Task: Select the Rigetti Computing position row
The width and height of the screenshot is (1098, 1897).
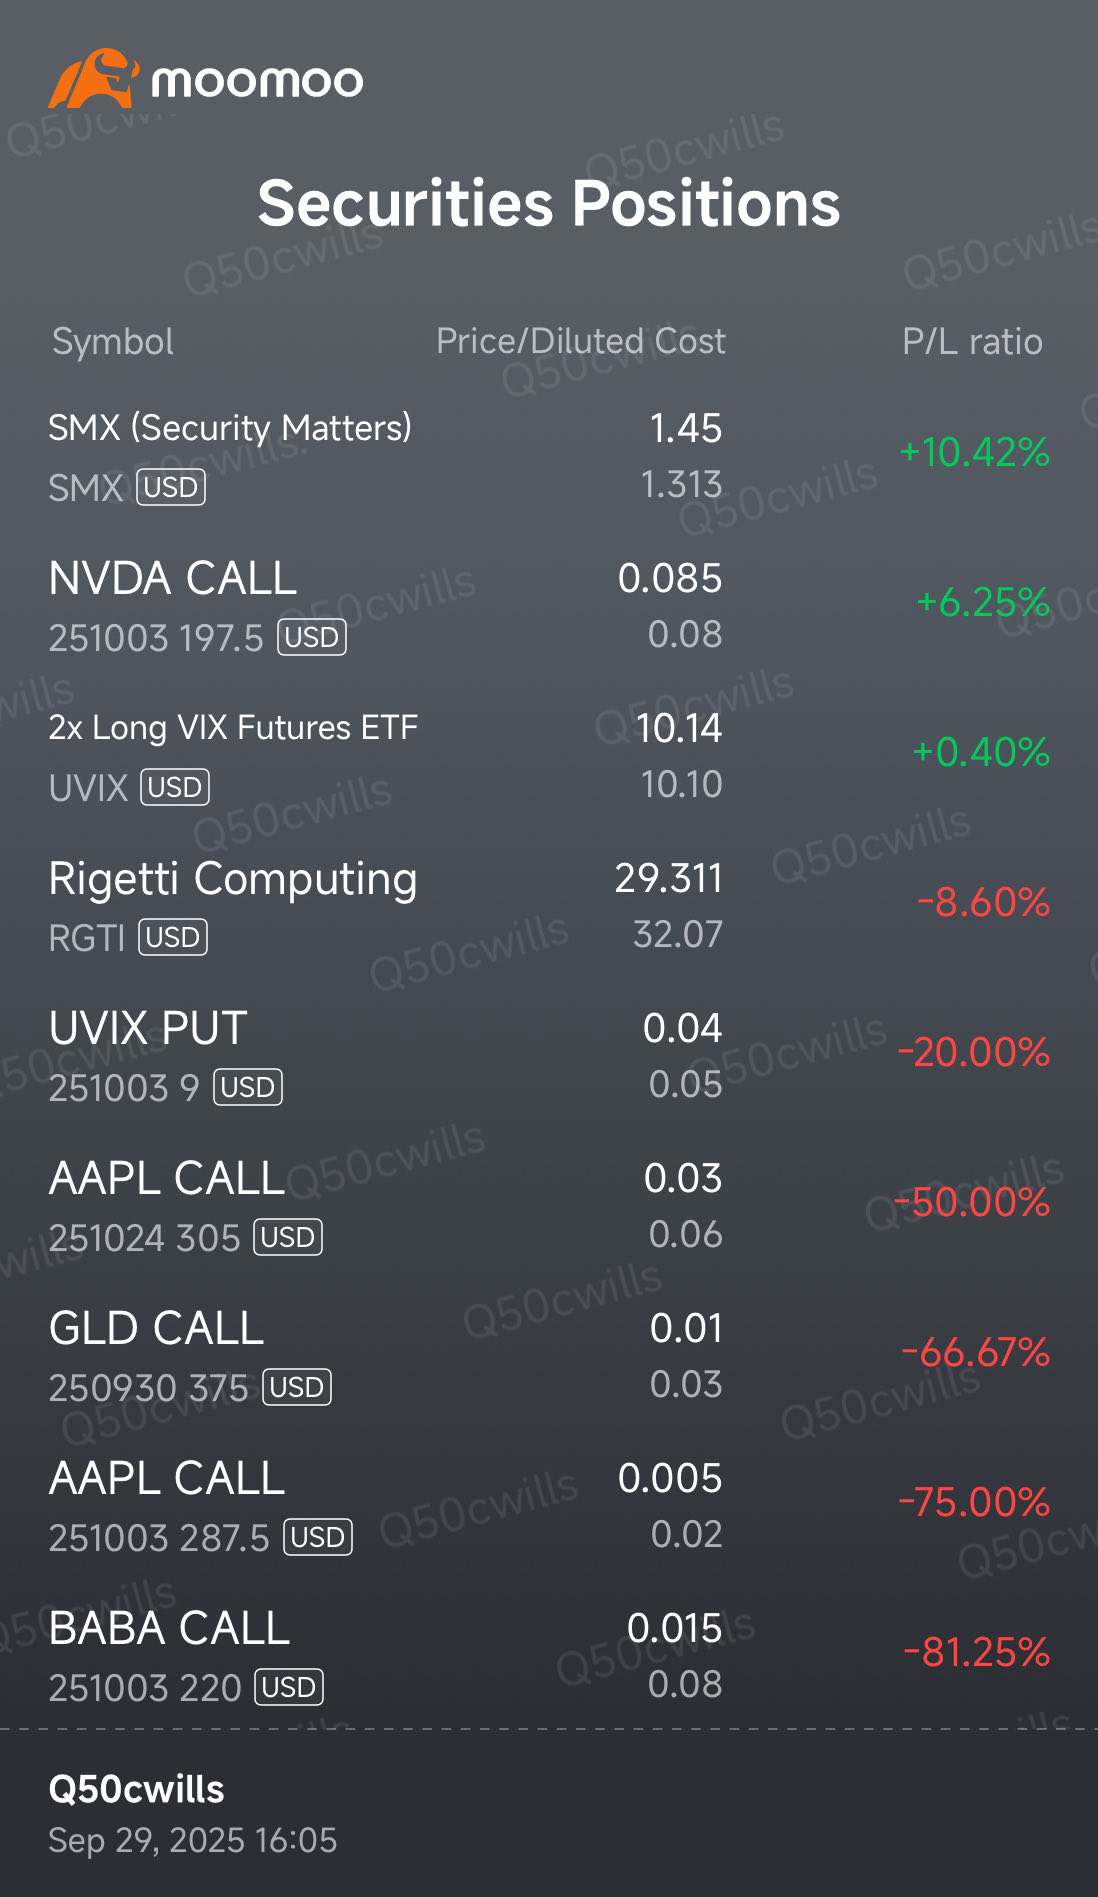Action: (233, 879)
